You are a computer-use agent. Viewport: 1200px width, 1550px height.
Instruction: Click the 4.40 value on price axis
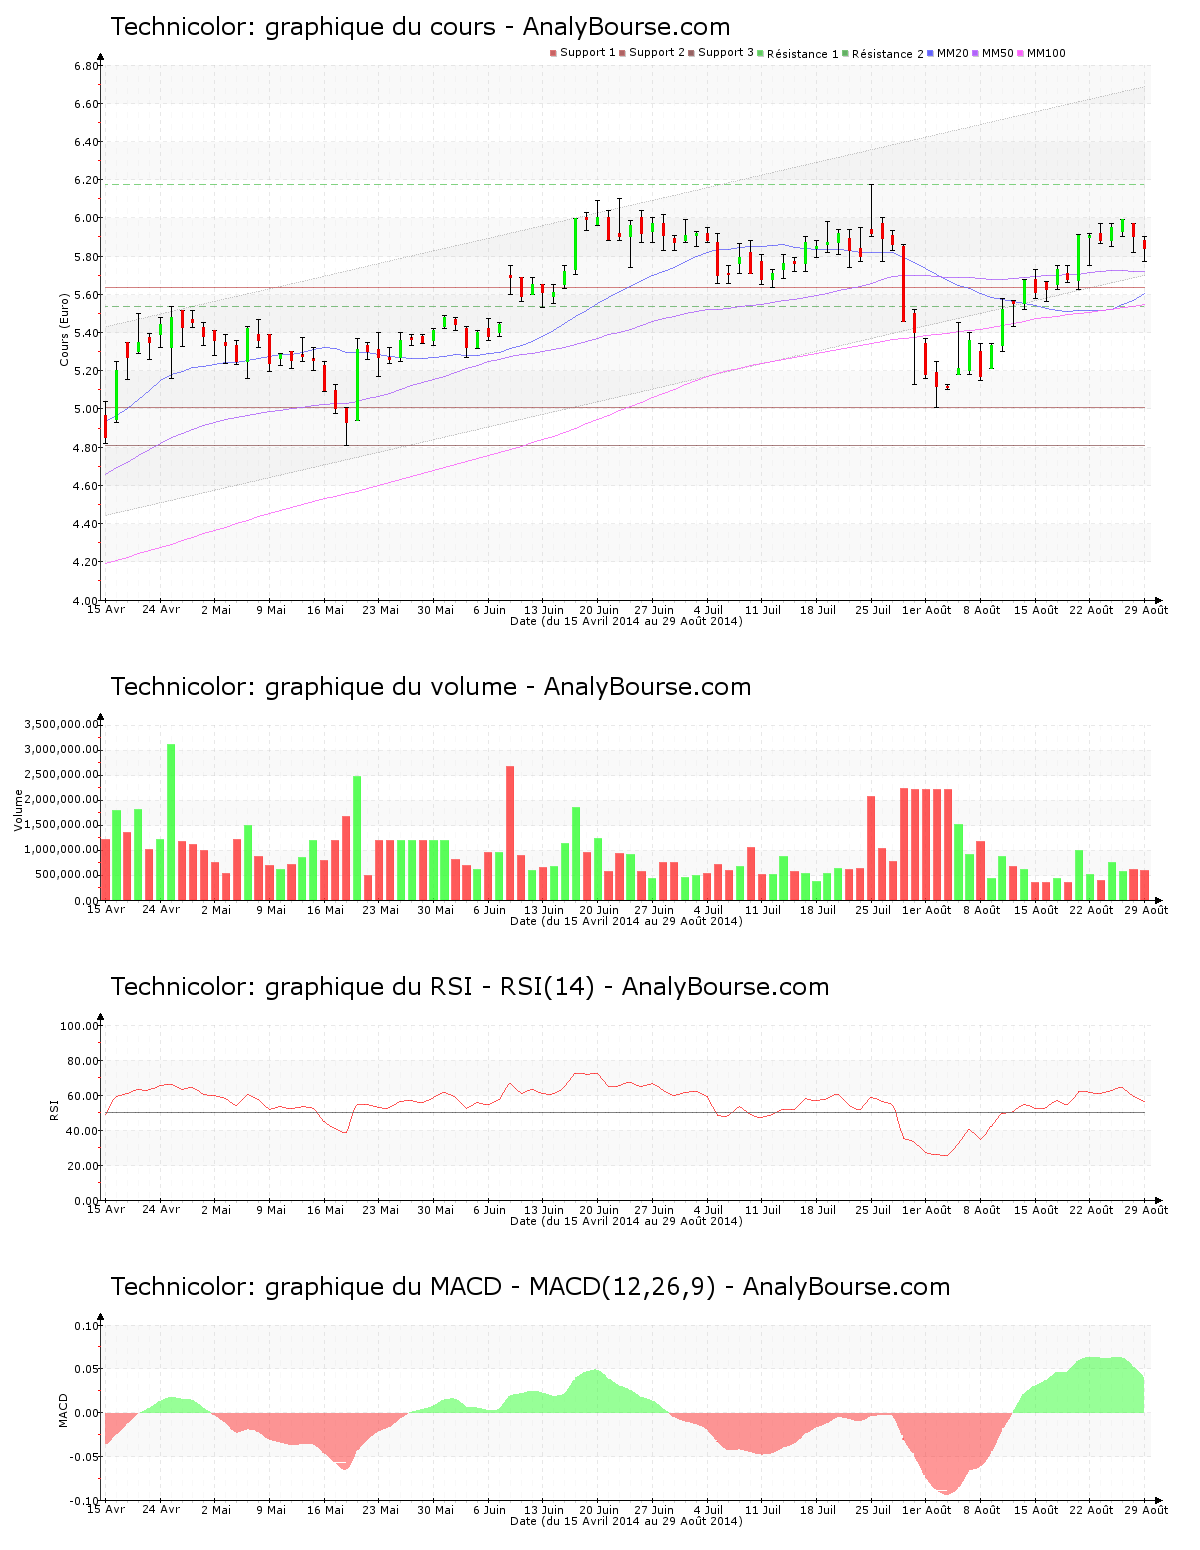pyautogui.click(x=87, y=524)
